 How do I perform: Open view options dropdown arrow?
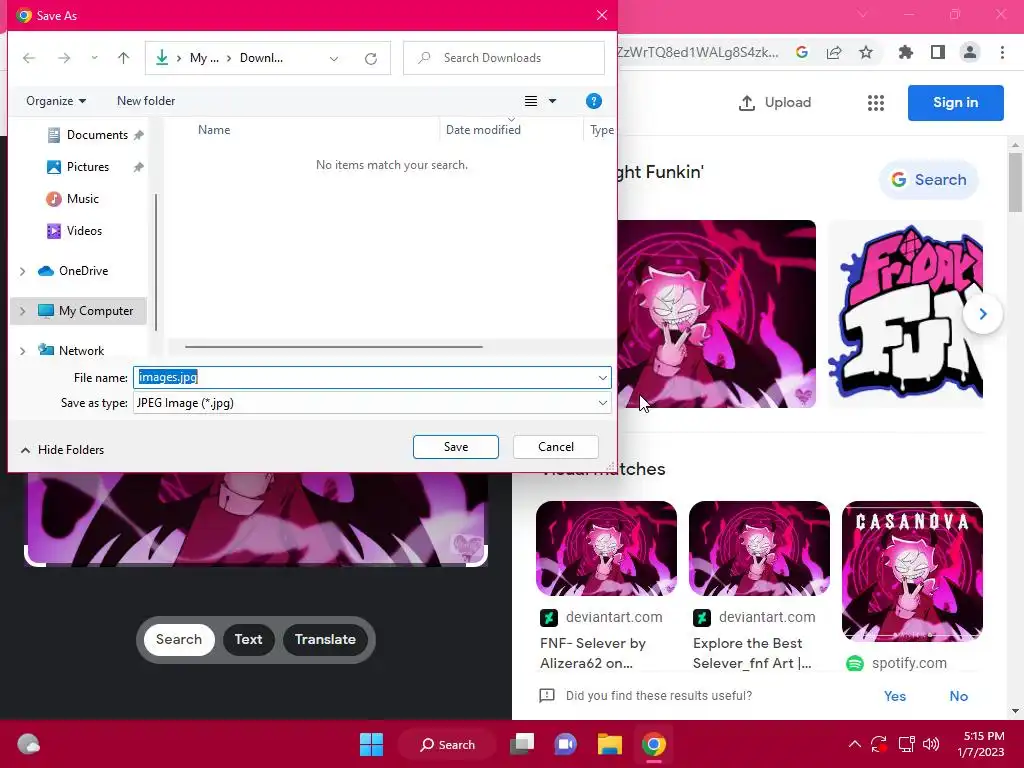tap(552, 101)
